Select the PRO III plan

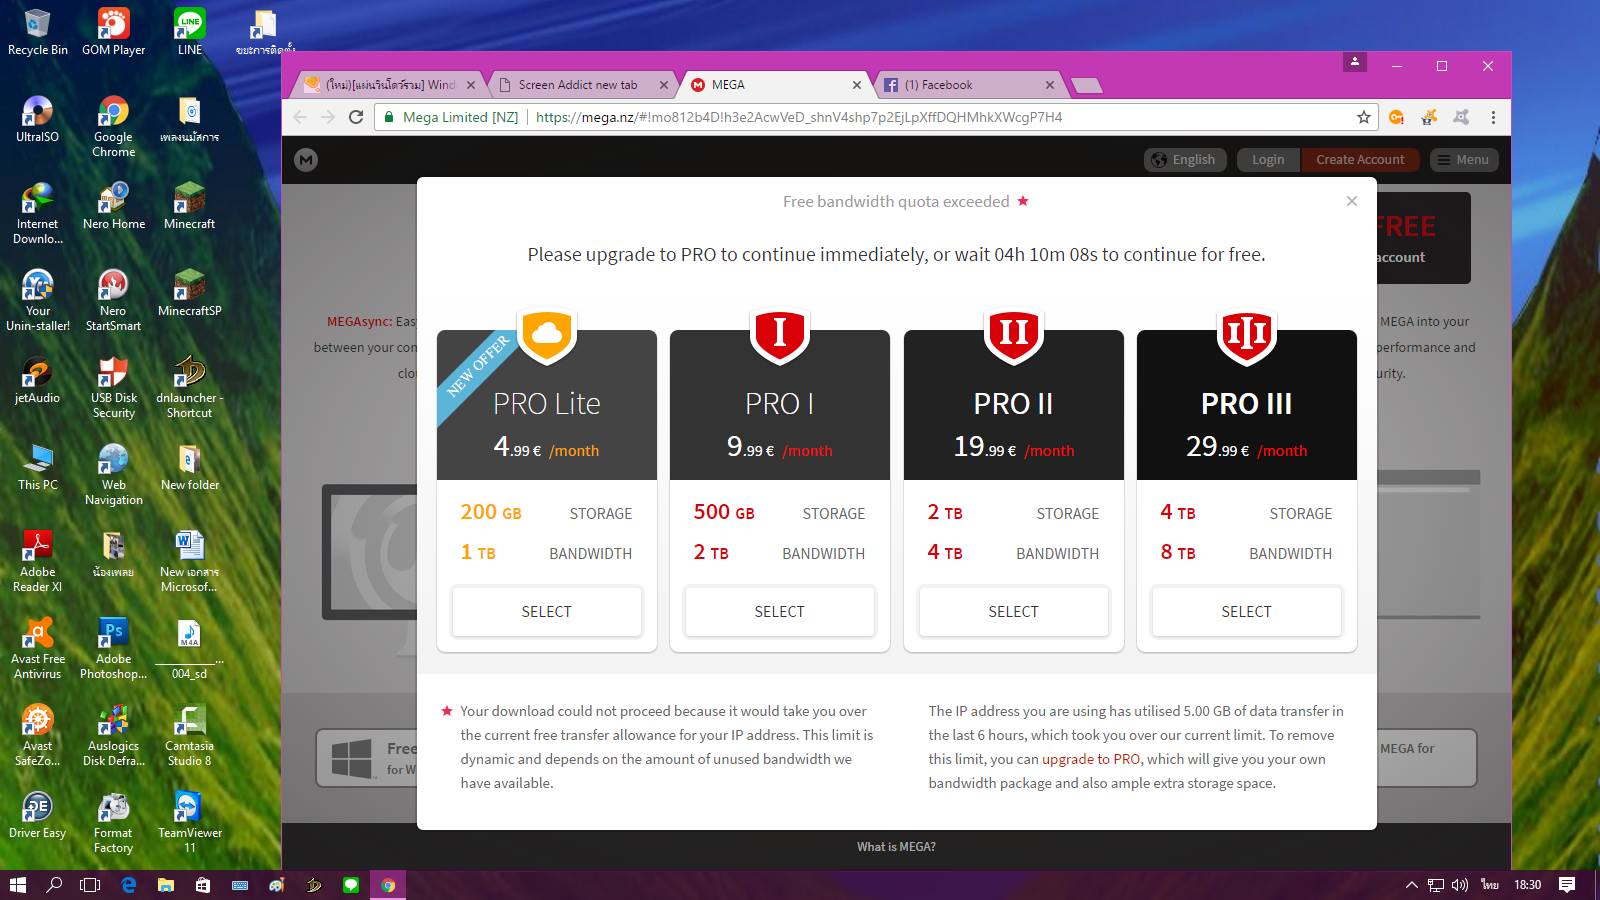click(x=1246, y=611)
